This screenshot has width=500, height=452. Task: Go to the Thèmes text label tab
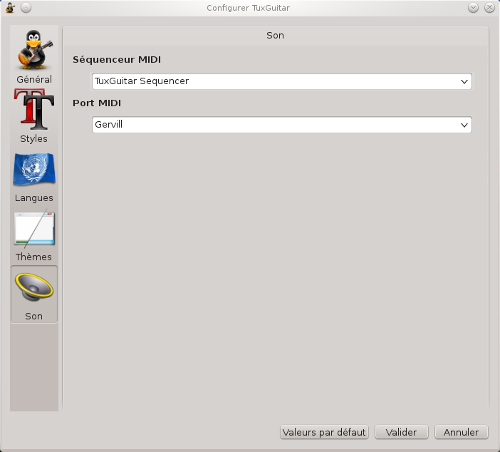(x=34, y=257)
